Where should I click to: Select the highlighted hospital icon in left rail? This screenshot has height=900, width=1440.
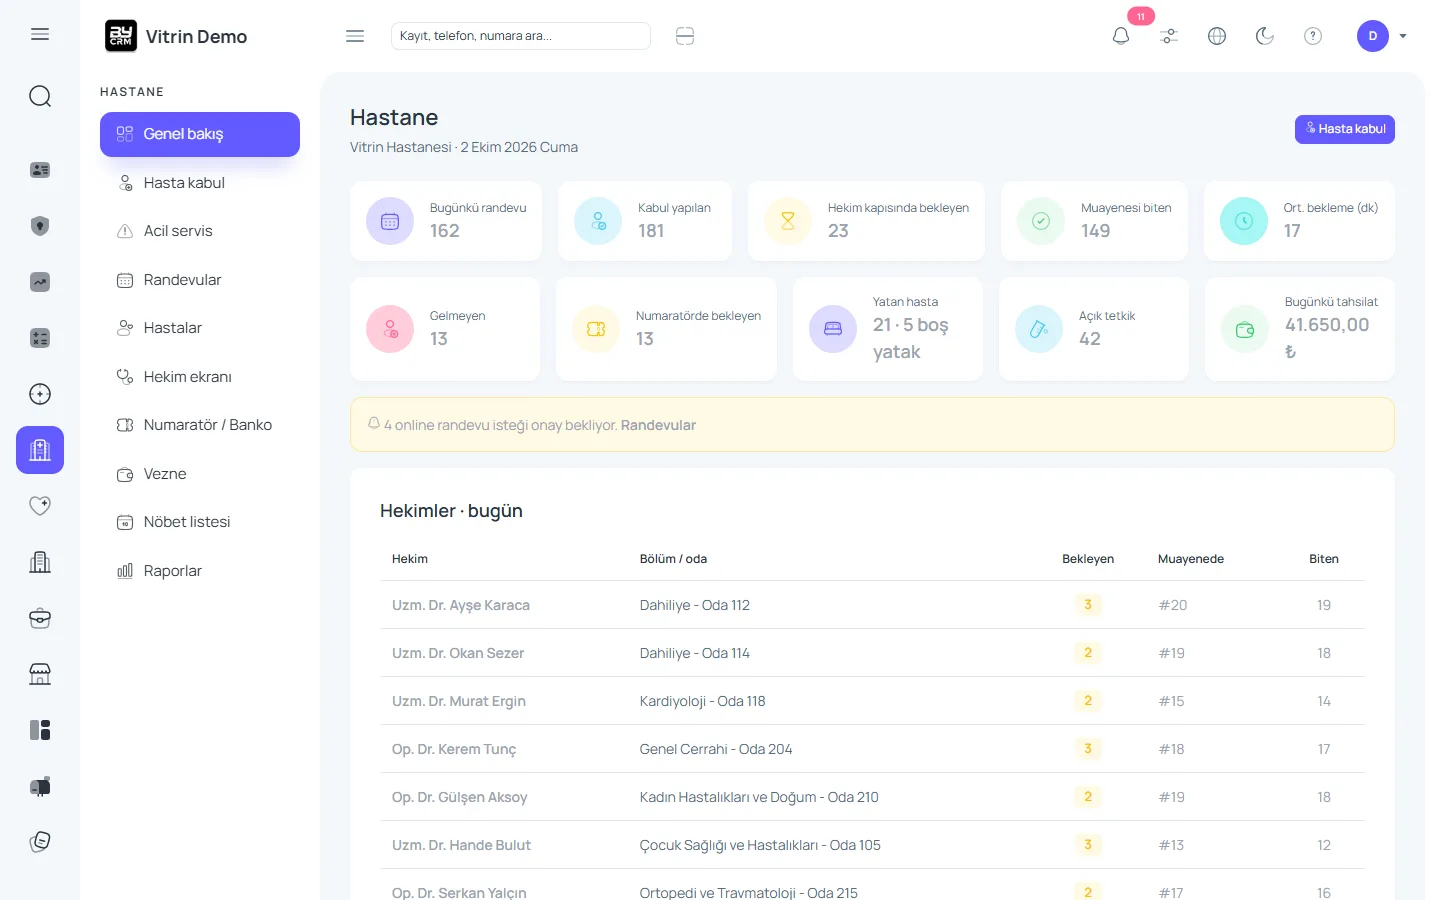(40, 450)
